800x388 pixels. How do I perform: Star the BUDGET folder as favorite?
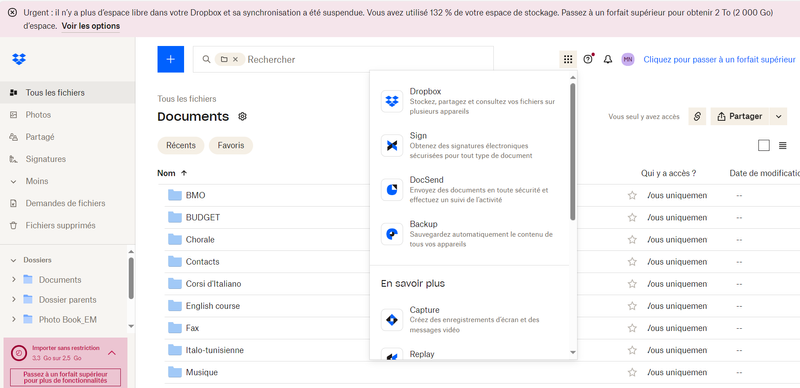coord(632,217)
